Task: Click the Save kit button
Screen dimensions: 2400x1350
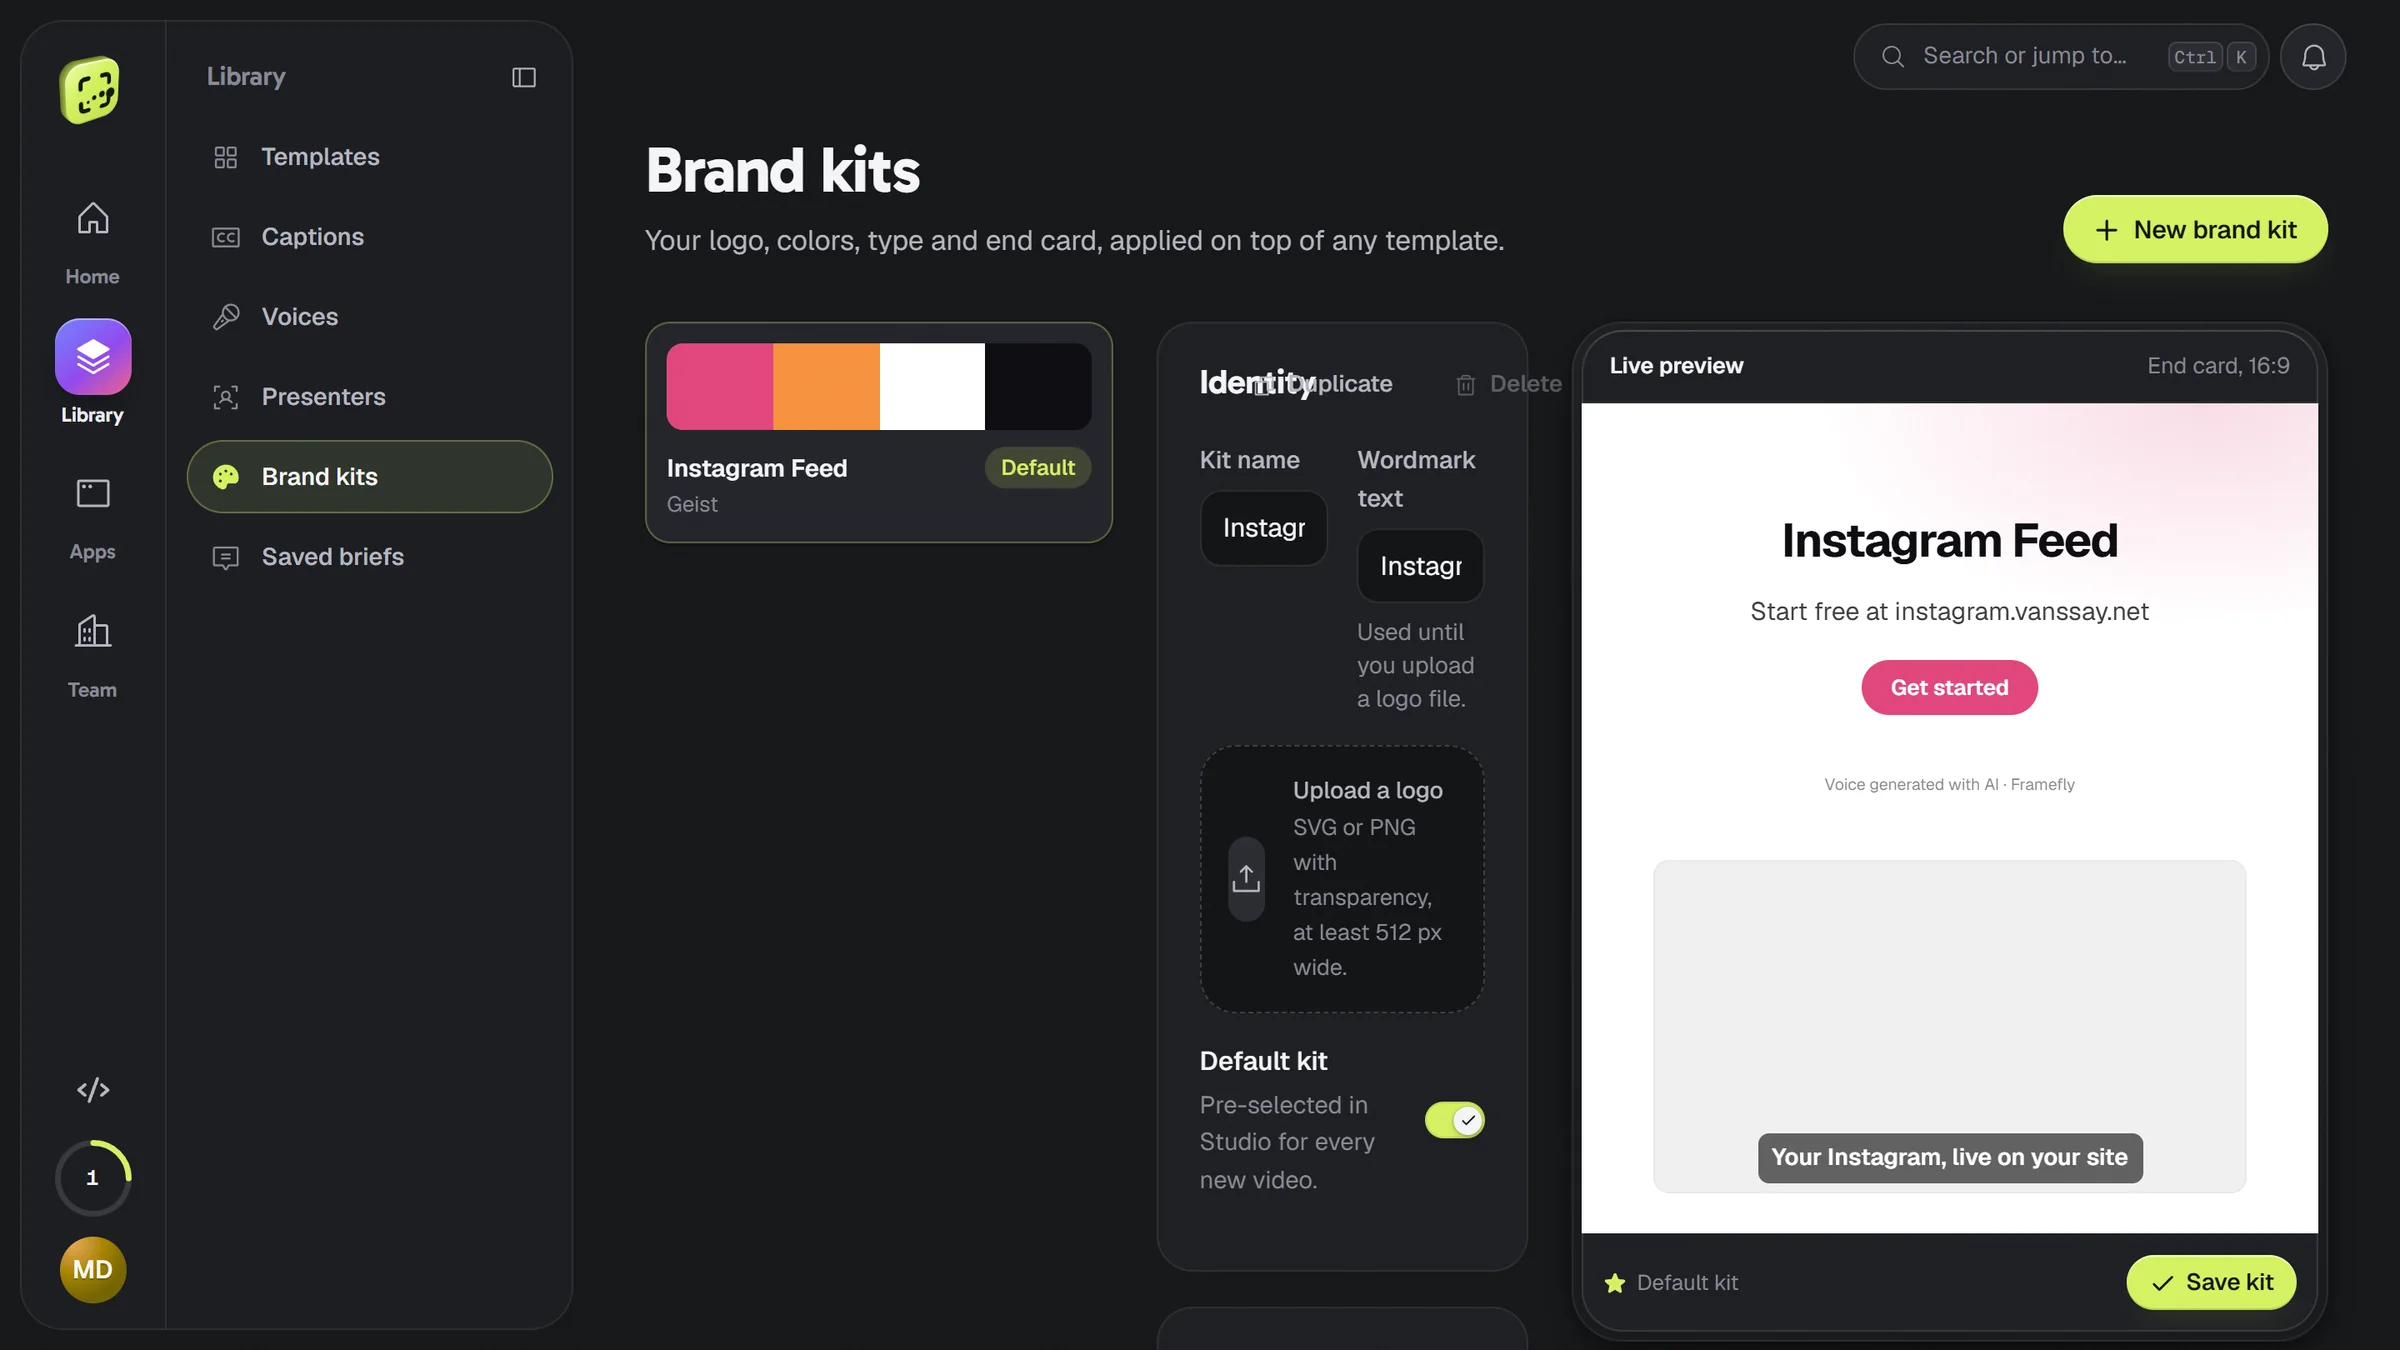Action: coord(2211,1282)
